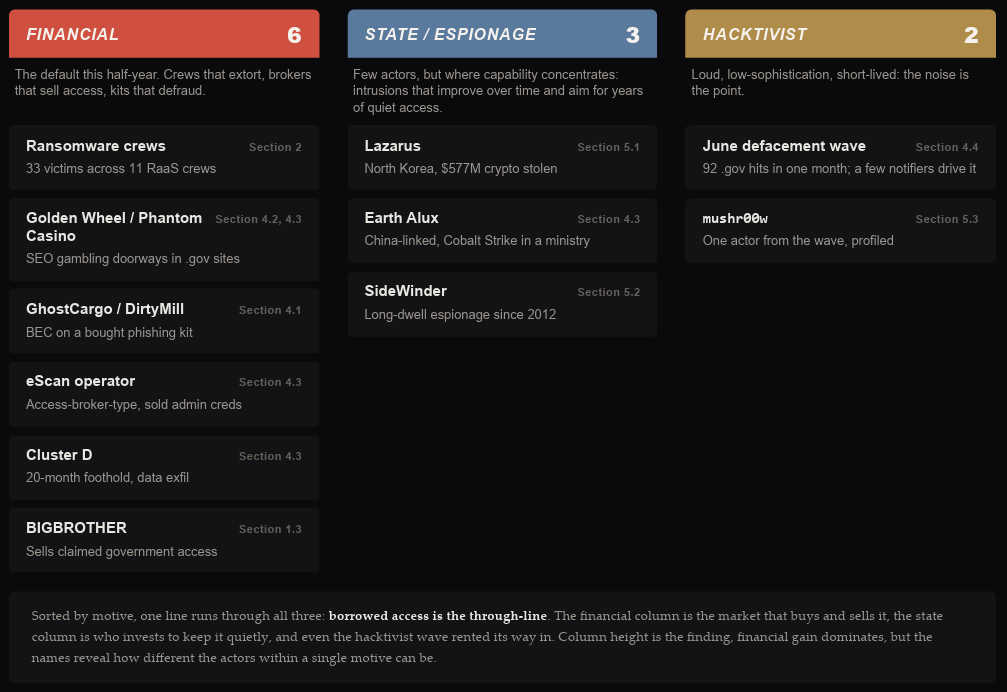
Task: Open the Lazarus actor card
Action: click(502, 157)
